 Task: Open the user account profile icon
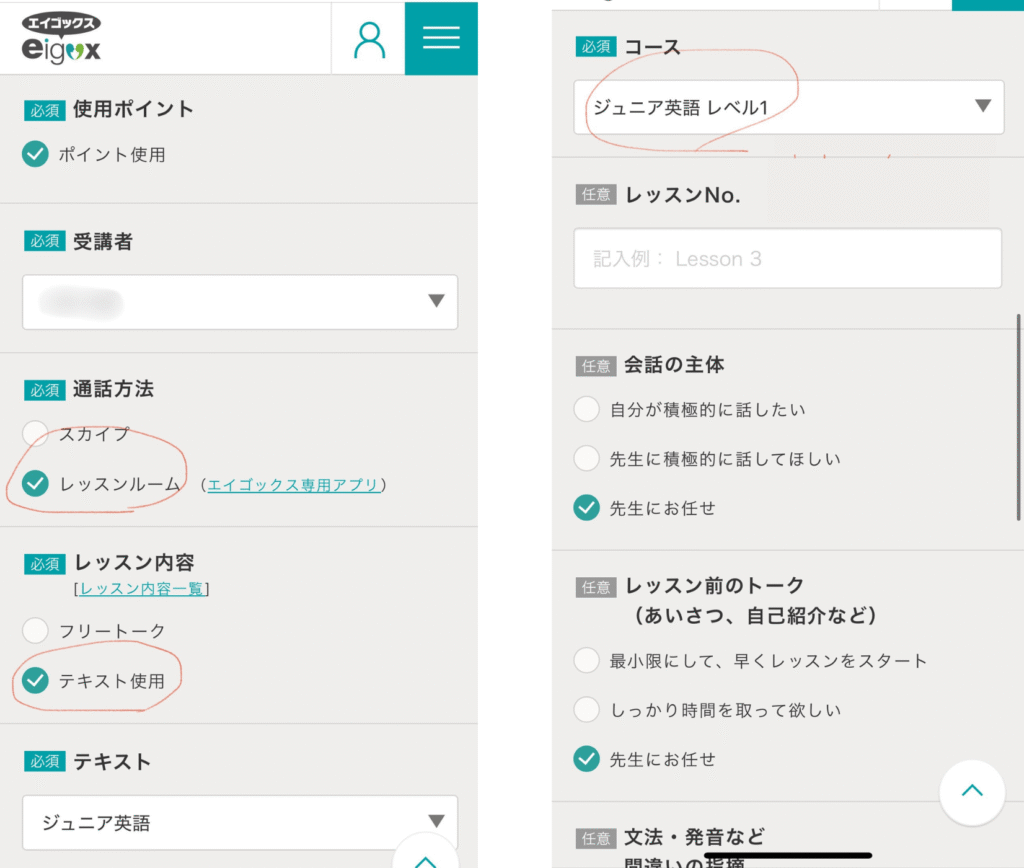[369, 38]
